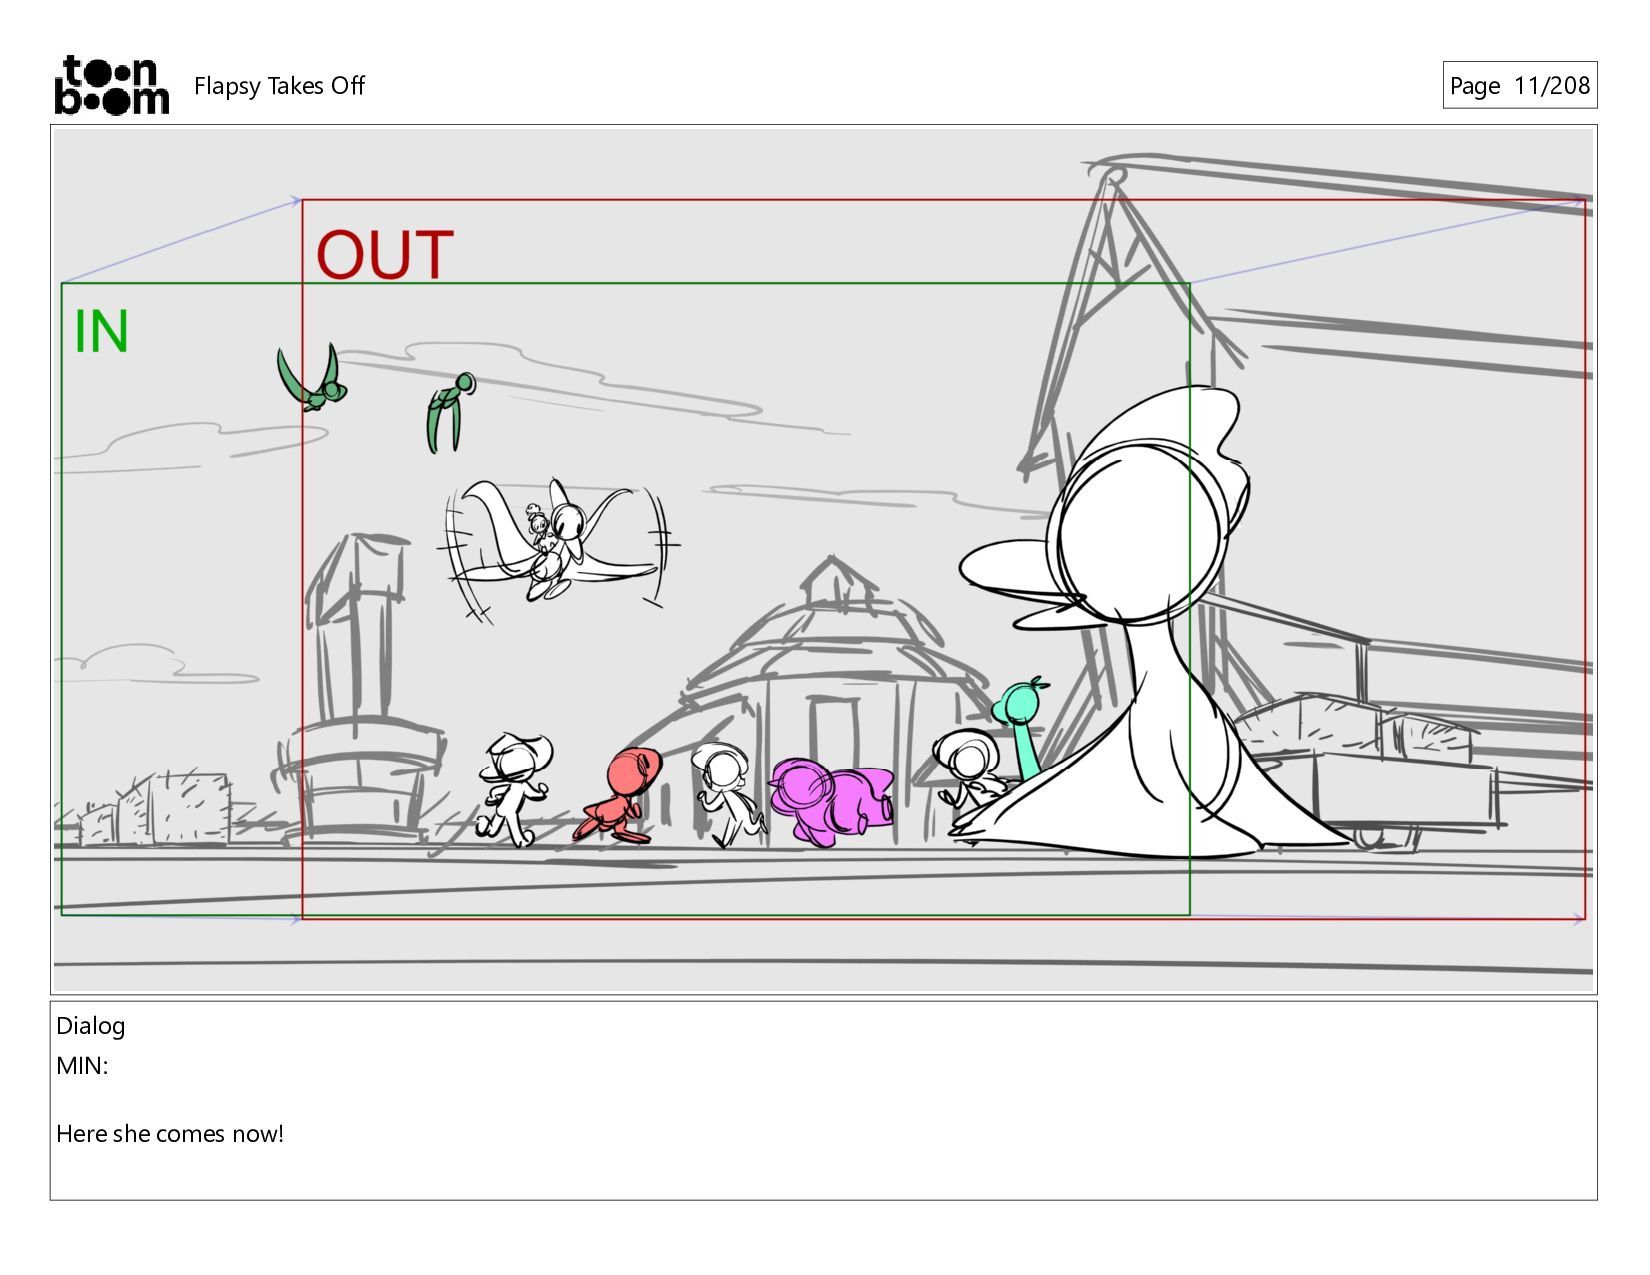Click the 'Here she comes now!' dialog line
This screenshot has height=1275, width=1650.
170,1134
